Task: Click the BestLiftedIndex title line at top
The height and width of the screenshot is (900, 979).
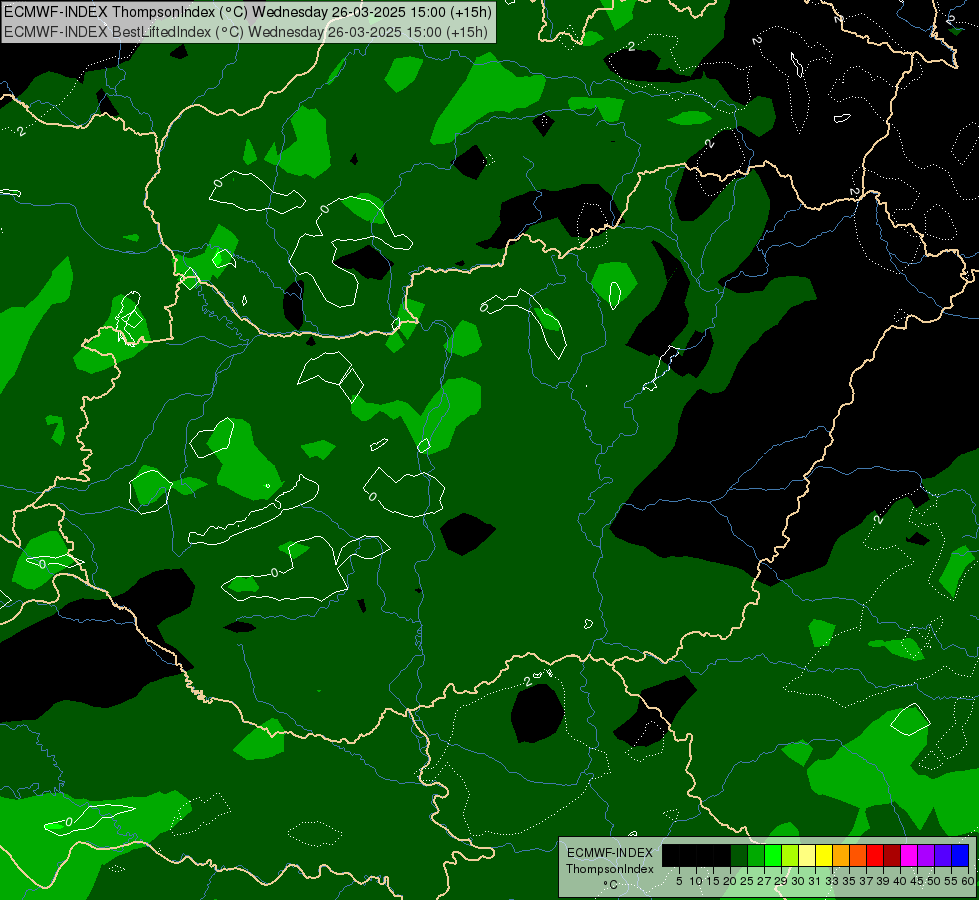Action: [246, 32]
